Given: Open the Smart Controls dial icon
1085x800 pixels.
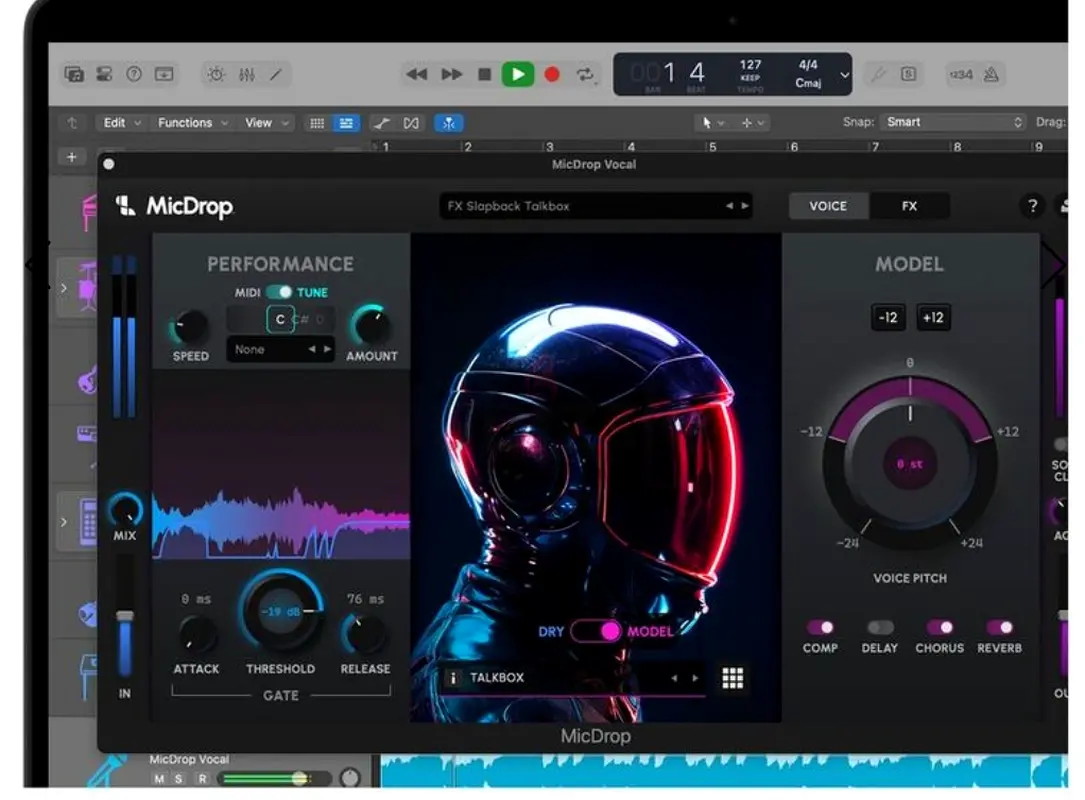Looking at the screenshot, I should [x=216, y=74].
